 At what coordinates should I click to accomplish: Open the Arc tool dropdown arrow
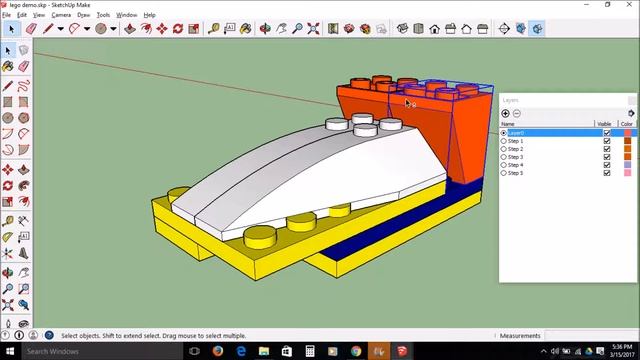tap(87, 29)
